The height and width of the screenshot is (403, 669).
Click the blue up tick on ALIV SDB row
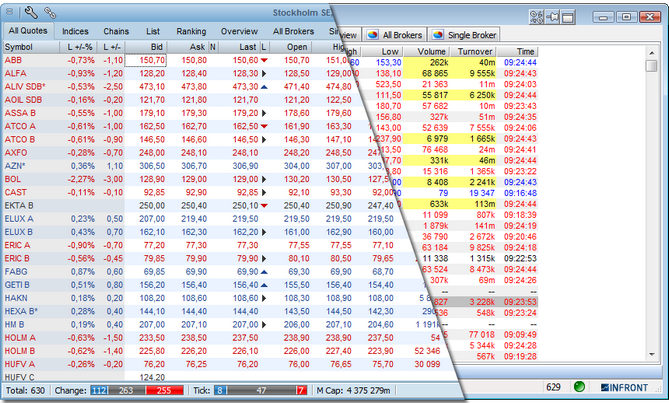(264, 87)
